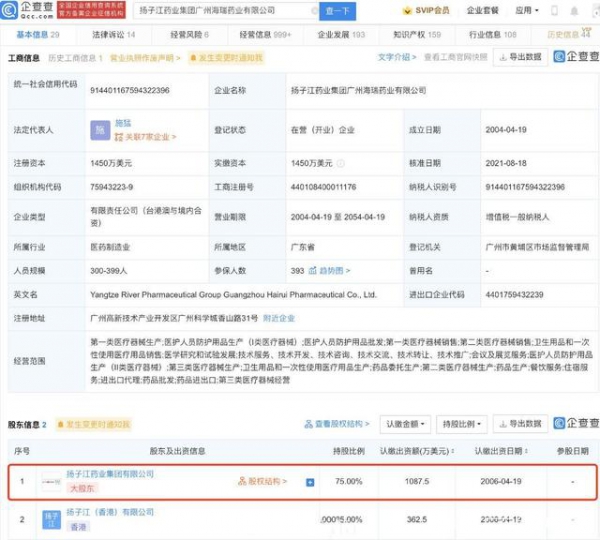600x540 pixels.
Task: Expand 持股比例 dropdown
Action: tap(461, 424)
